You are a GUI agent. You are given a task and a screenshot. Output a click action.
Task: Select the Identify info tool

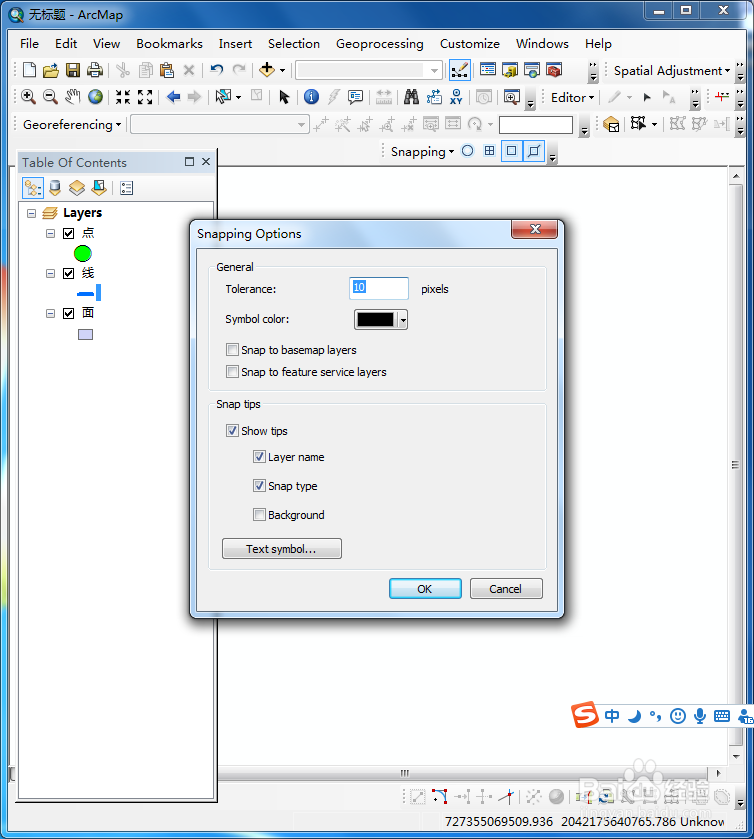tap(311, 97)
